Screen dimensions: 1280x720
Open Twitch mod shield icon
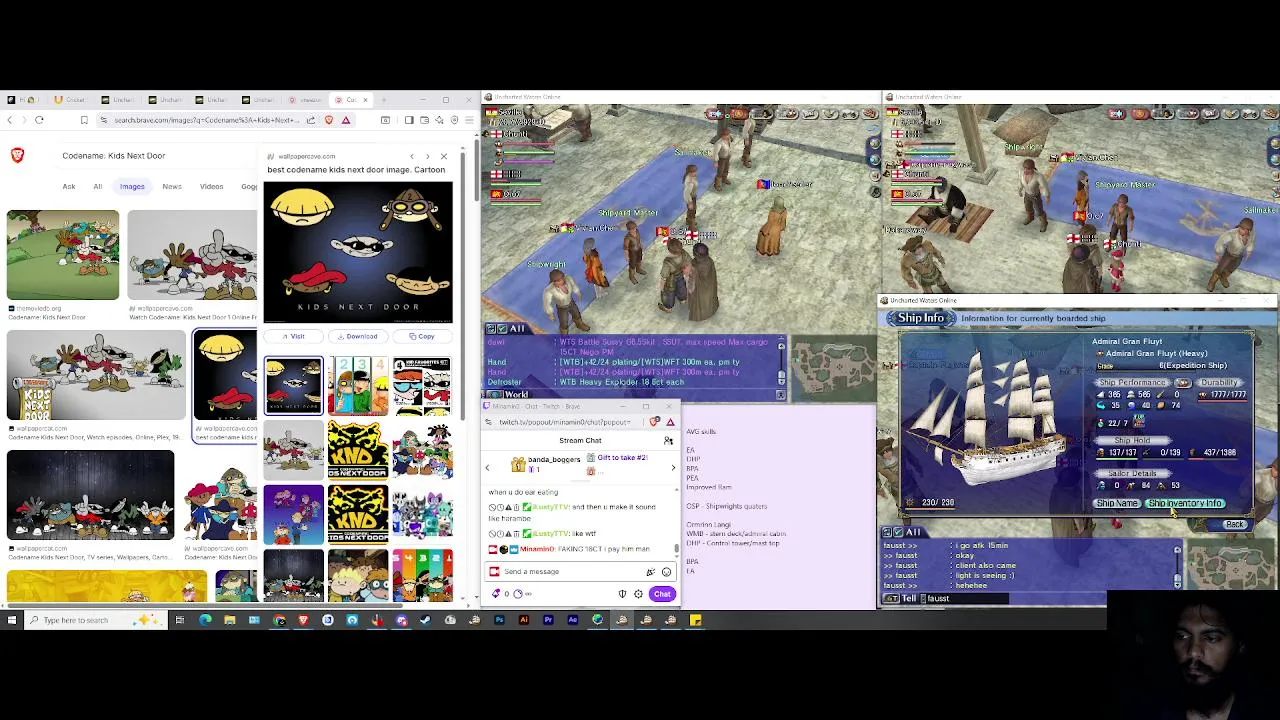click(622, 594)
